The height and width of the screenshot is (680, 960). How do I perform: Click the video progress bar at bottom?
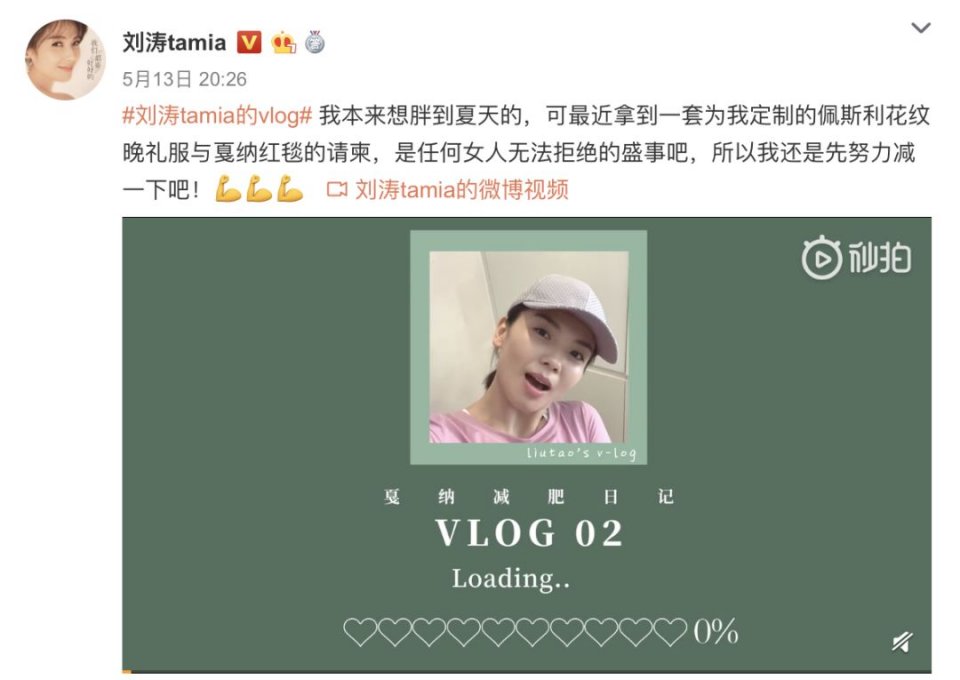click(x=527, y=672)
